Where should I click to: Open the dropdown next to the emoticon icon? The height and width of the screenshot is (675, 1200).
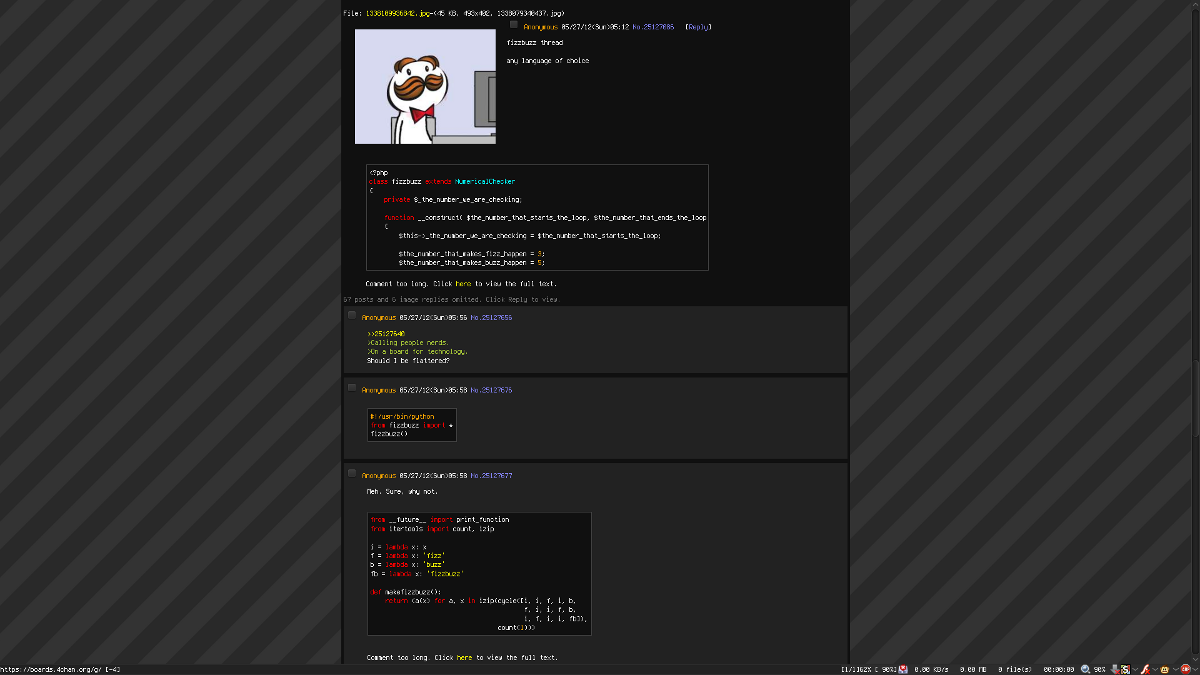1176,668
